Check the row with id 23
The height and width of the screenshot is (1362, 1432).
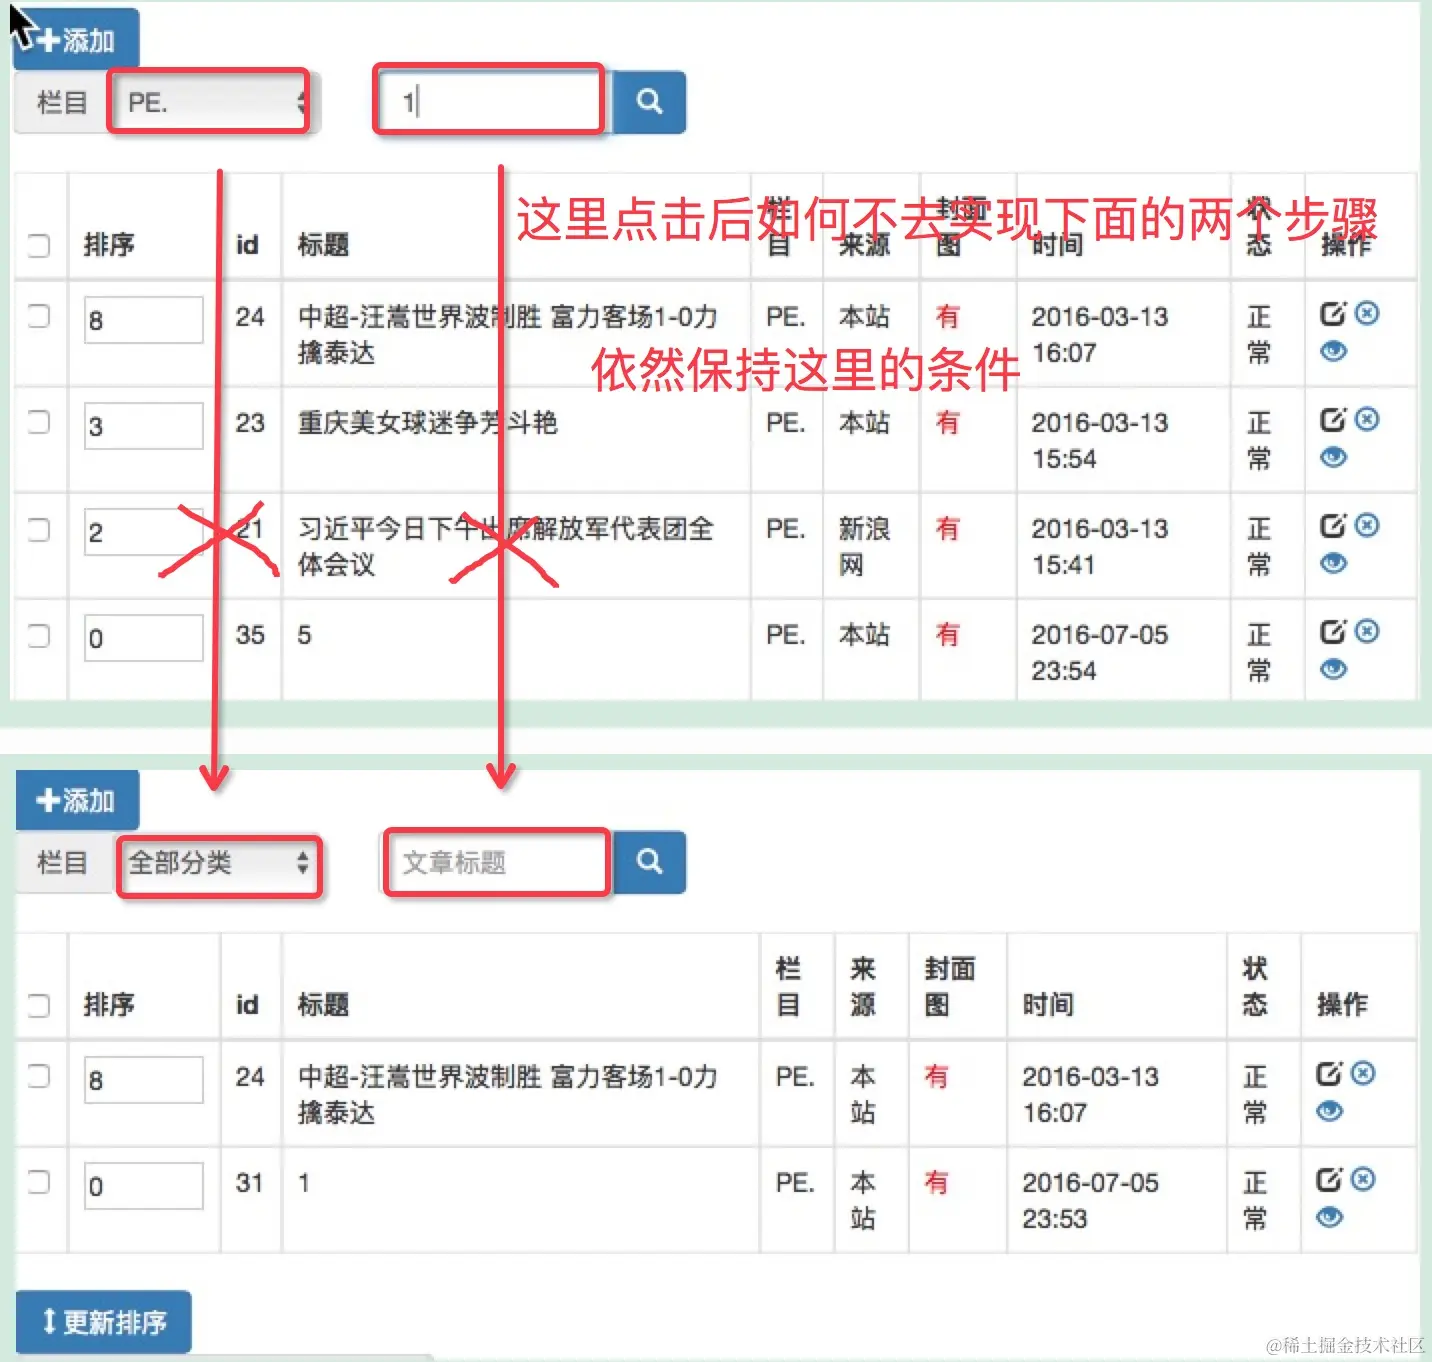pyautogui.click(x=39, y=422)
